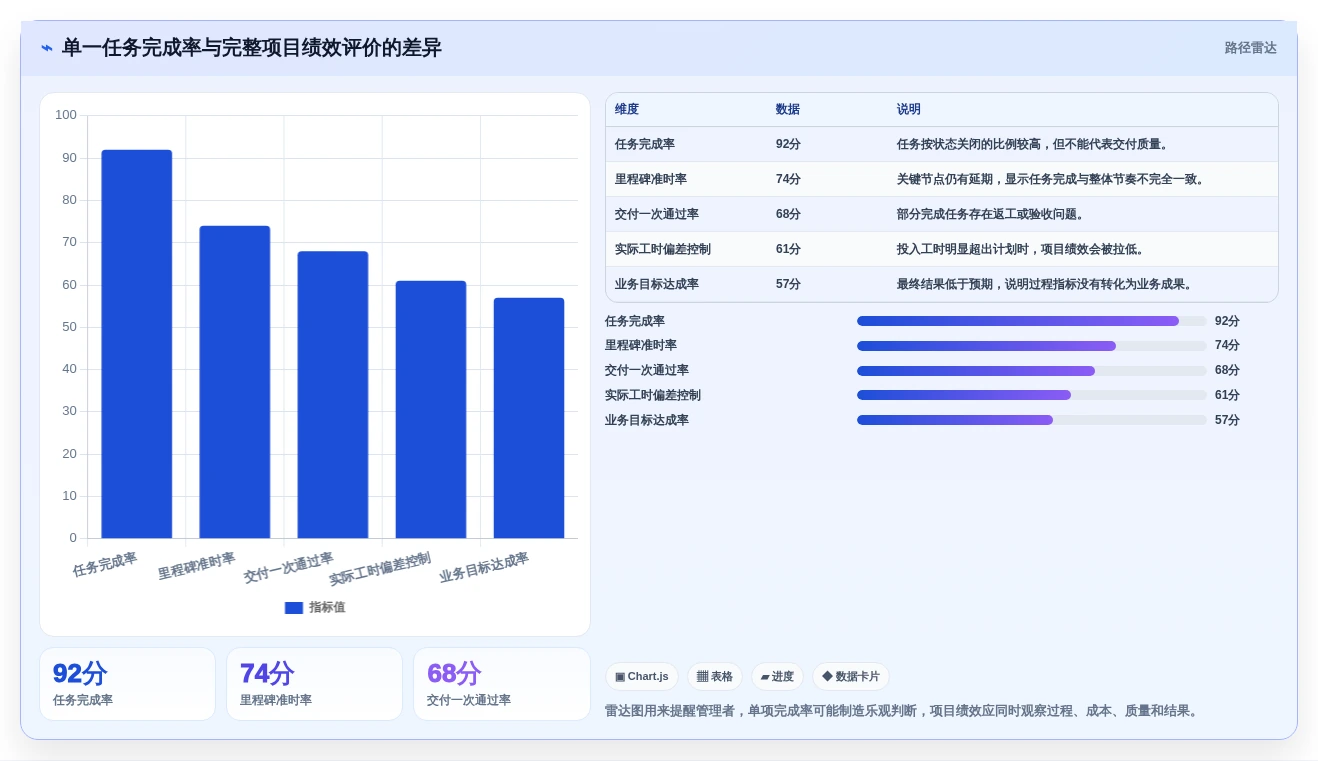1318x761 pixels.
Task: Click the 100 label on the y-axis
Action: (66, 115)
